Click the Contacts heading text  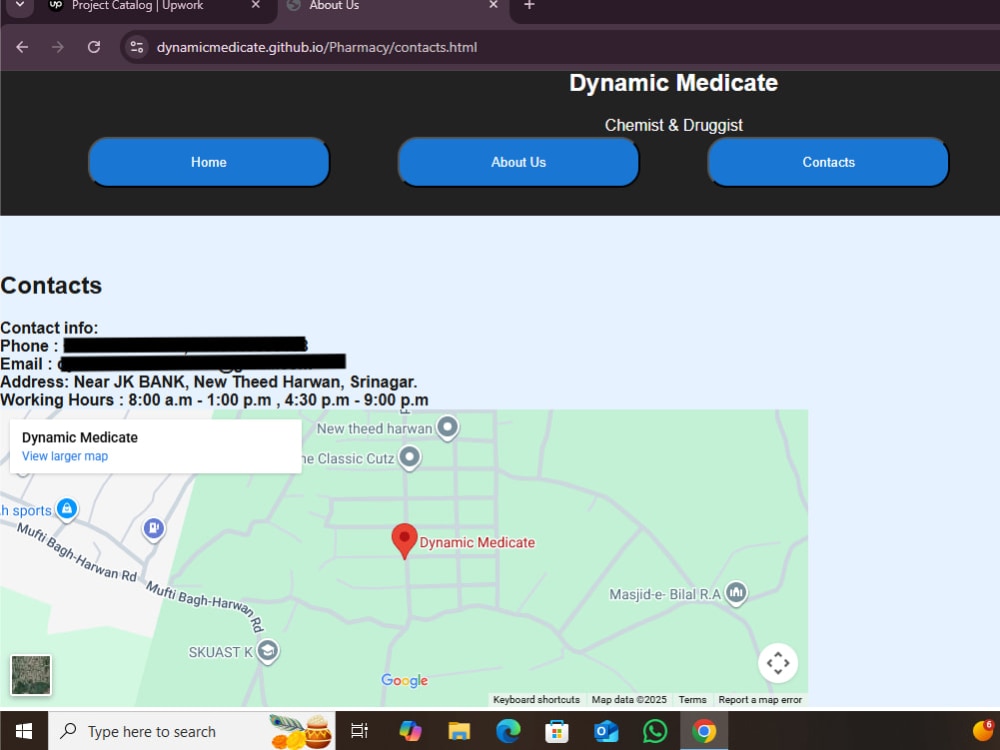[51, 285]
